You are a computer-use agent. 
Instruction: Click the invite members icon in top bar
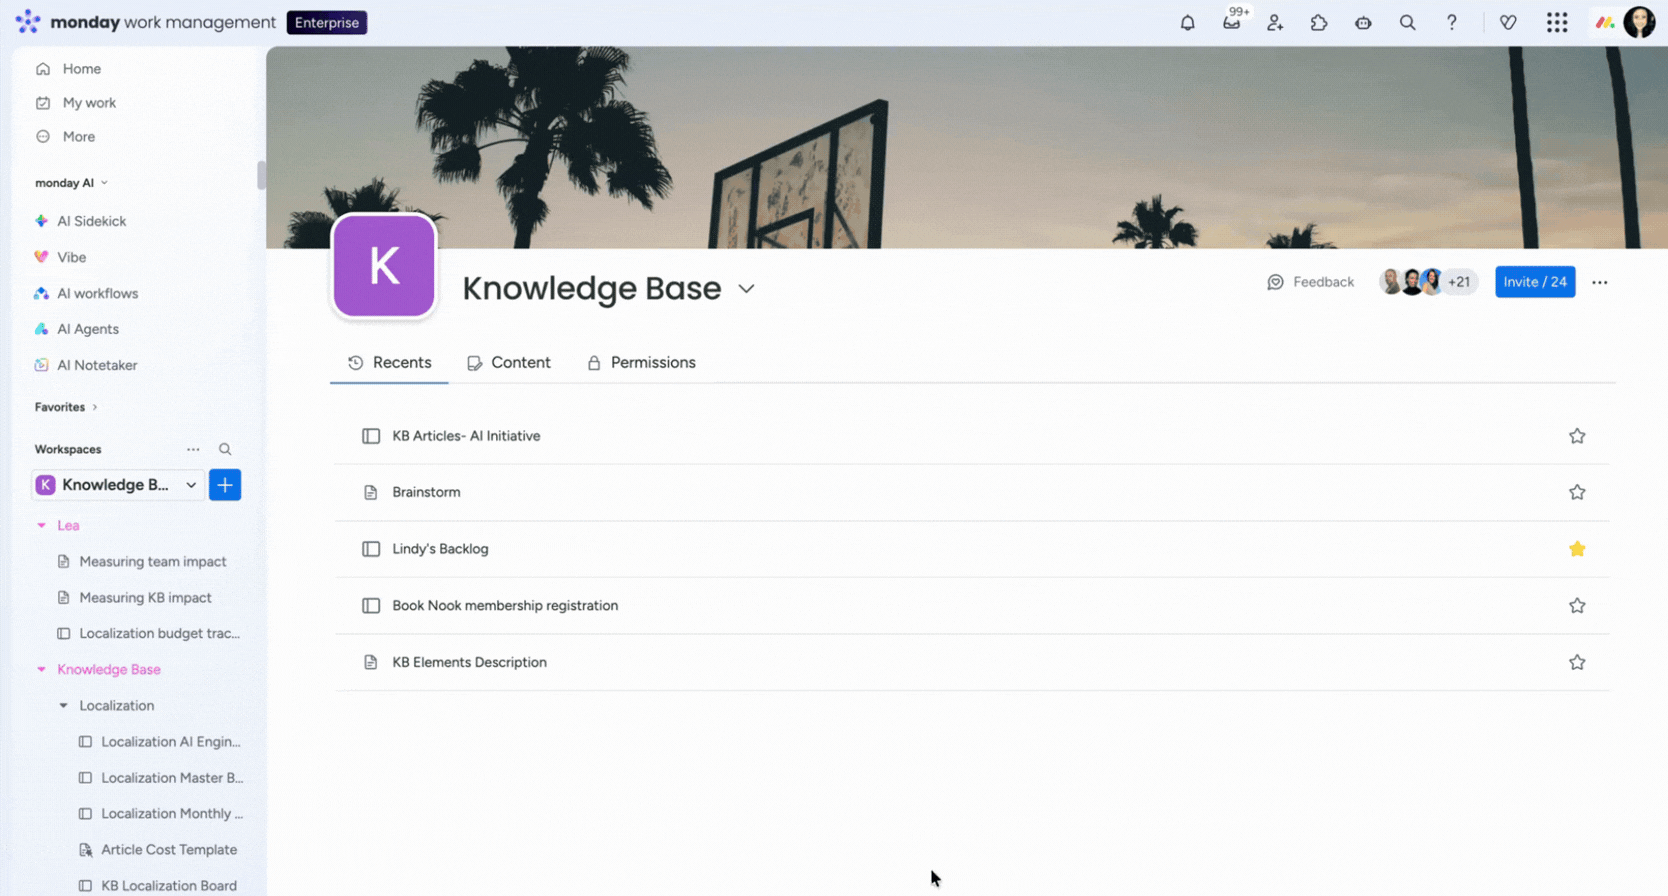point(1275,23)
